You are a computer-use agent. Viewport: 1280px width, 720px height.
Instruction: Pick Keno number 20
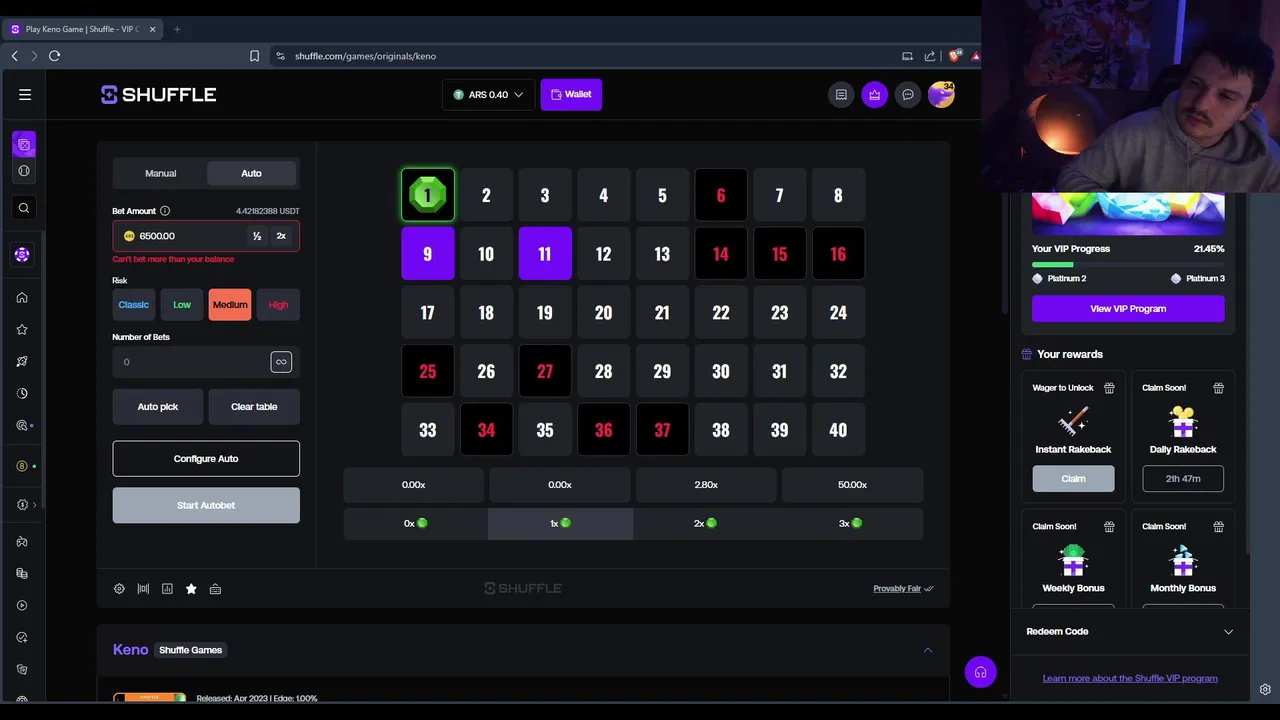(x=603, y=313)
